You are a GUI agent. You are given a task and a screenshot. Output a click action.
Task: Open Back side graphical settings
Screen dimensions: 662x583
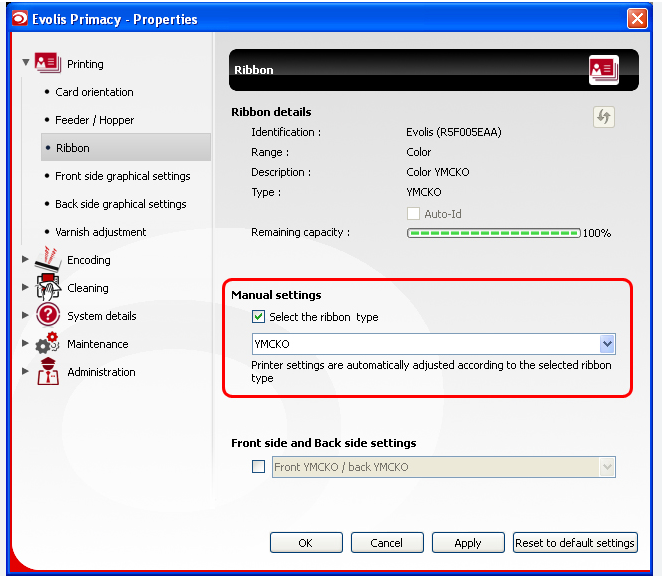pyautogui.click(x=121, y=204)
